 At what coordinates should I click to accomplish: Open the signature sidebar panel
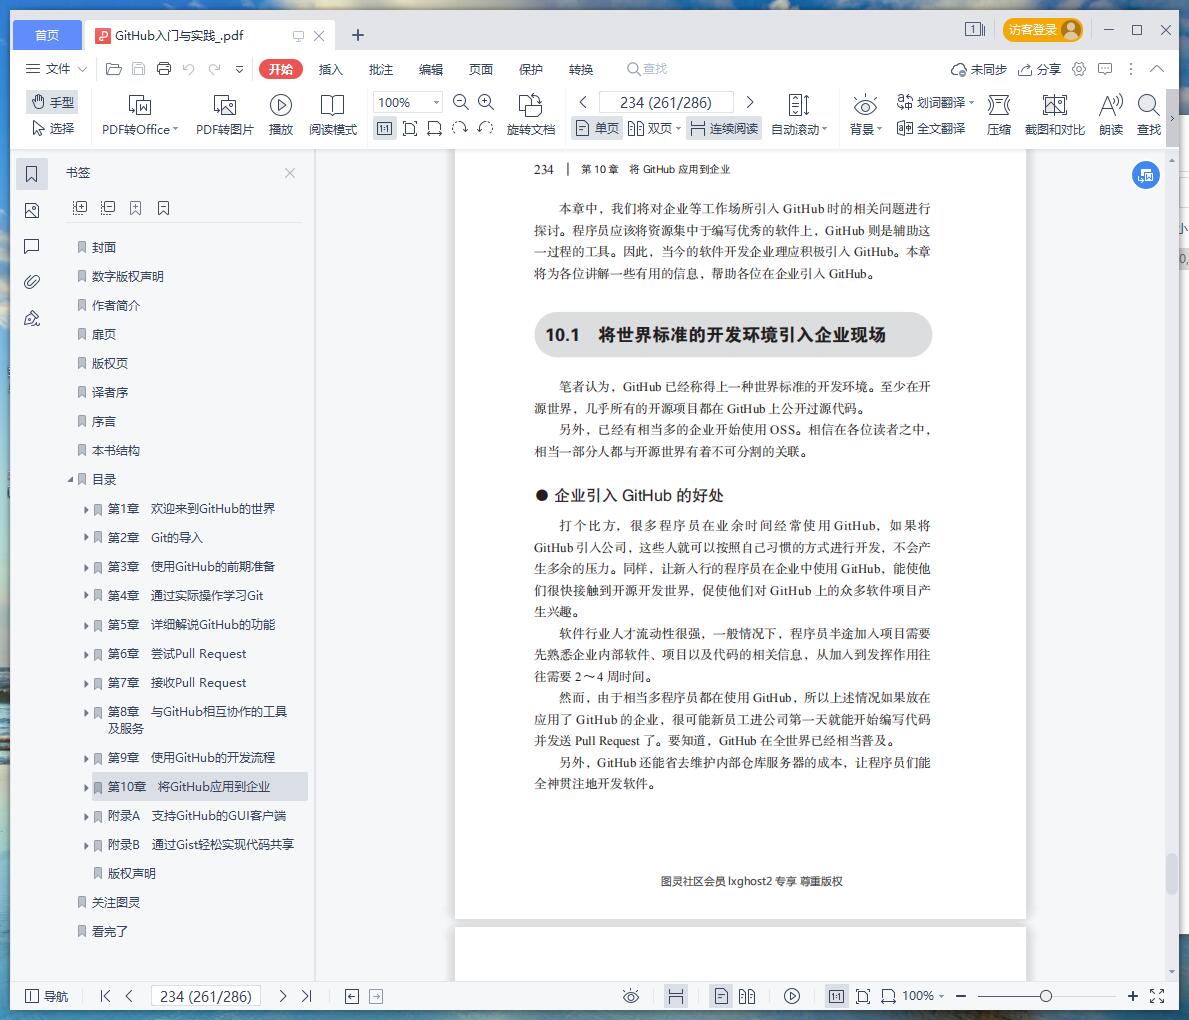(x=32, y=319)
